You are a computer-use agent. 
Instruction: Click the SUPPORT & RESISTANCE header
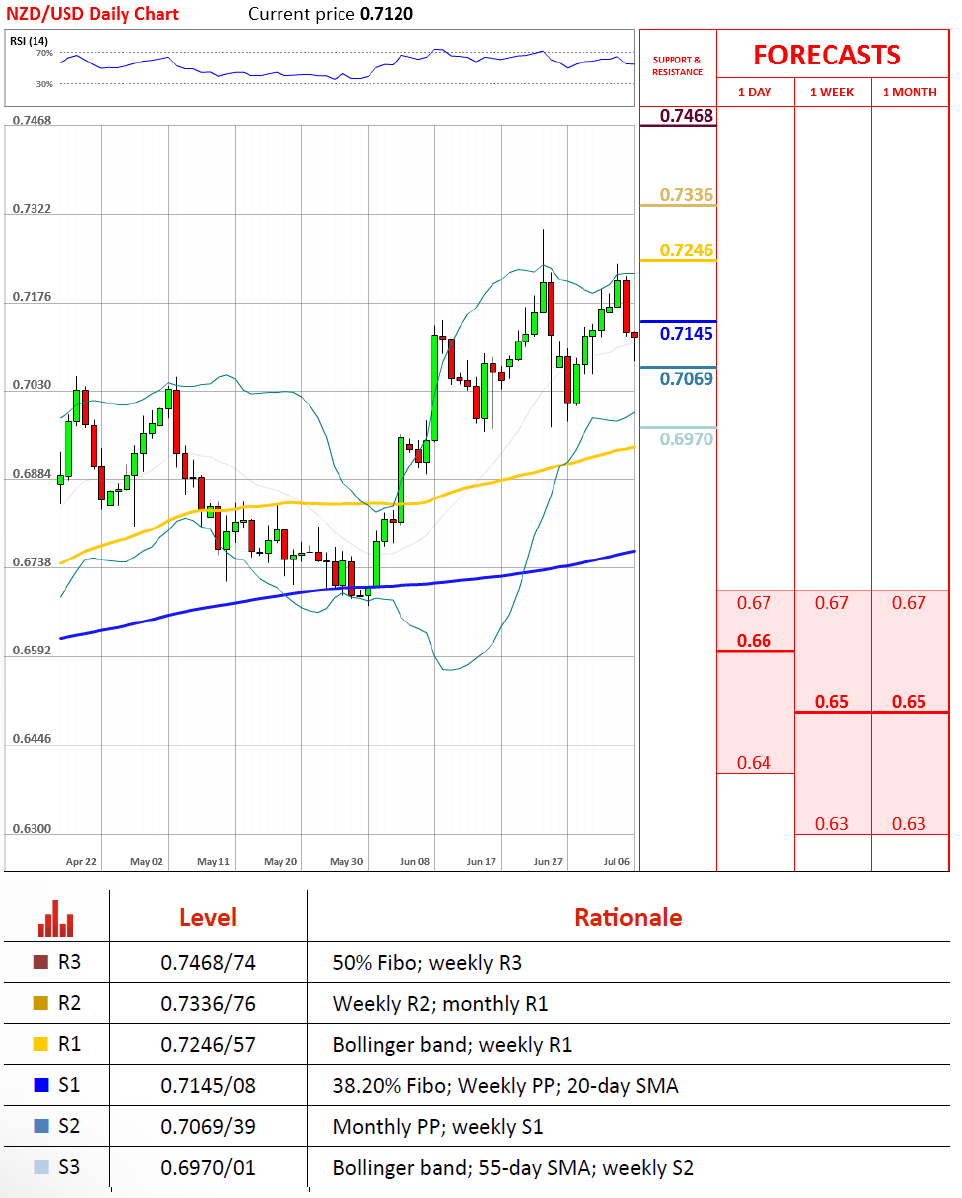tap(677, 66)
